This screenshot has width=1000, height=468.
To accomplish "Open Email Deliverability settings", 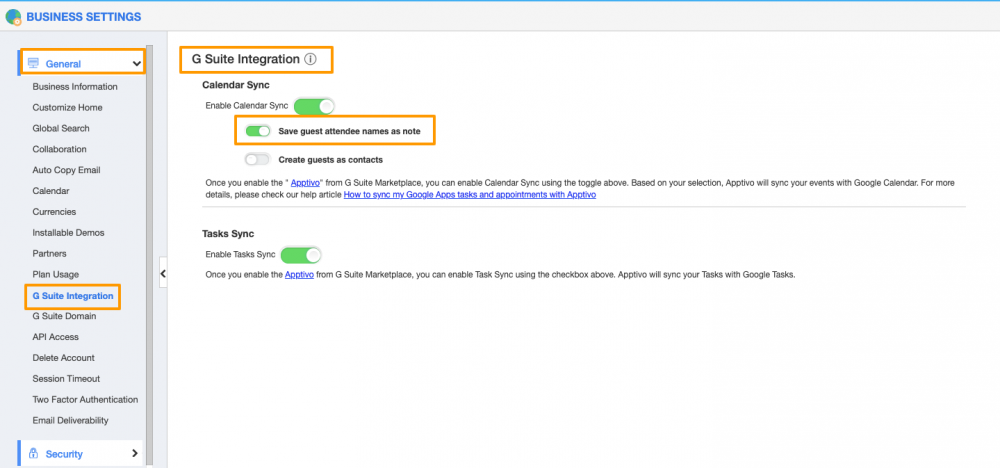I will point(70,421).
